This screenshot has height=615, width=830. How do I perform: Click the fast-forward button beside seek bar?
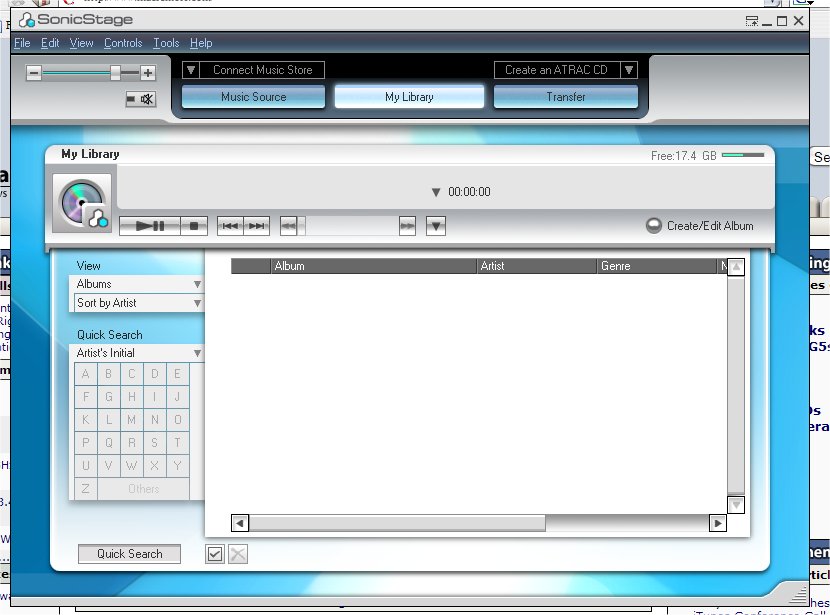407,226
